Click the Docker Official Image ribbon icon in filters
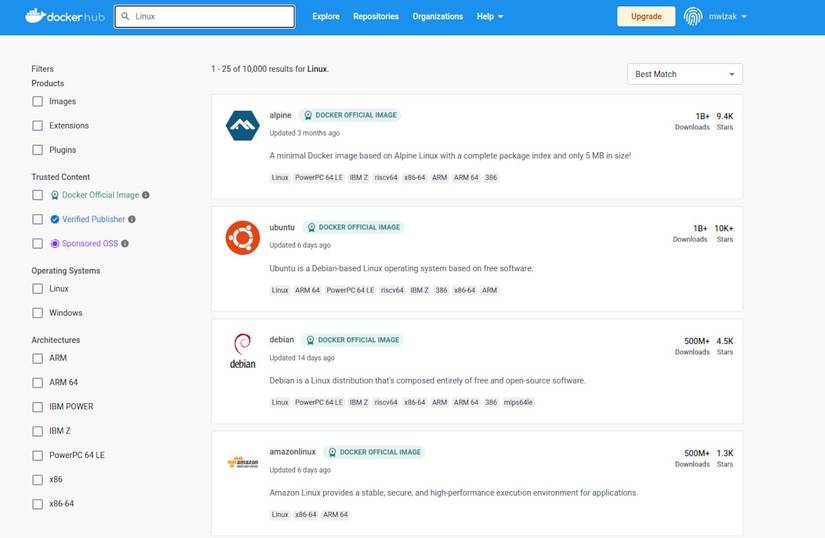This screenshot has height=538, width=825. (55, 195)
